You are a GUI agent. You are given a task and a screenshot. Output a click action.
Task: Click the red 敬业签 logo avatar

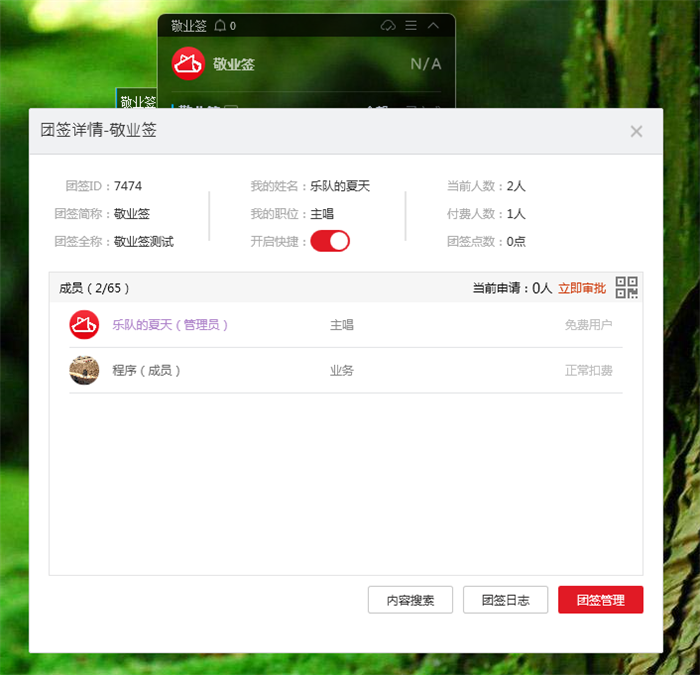[188, 64]
